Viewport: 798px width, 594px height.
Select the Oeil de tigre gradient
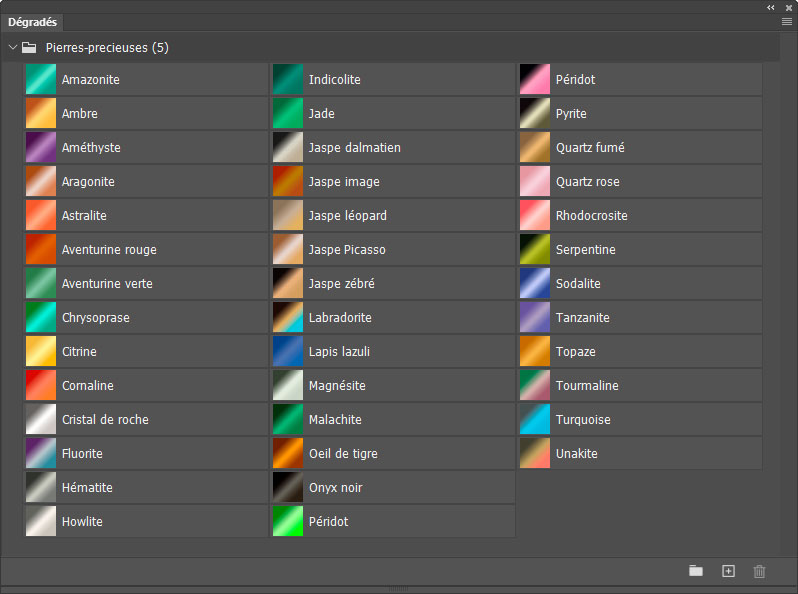pyautogui.click(x=288, y=454)
